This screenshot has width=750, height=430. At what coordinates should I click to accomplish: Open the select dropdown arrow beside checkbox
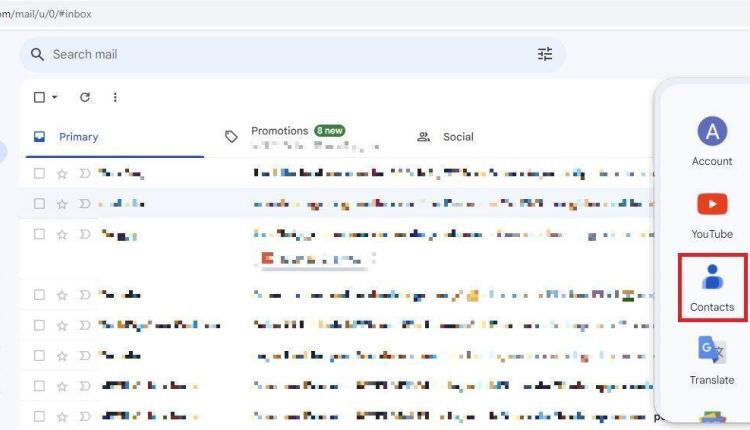click(55, 98)
